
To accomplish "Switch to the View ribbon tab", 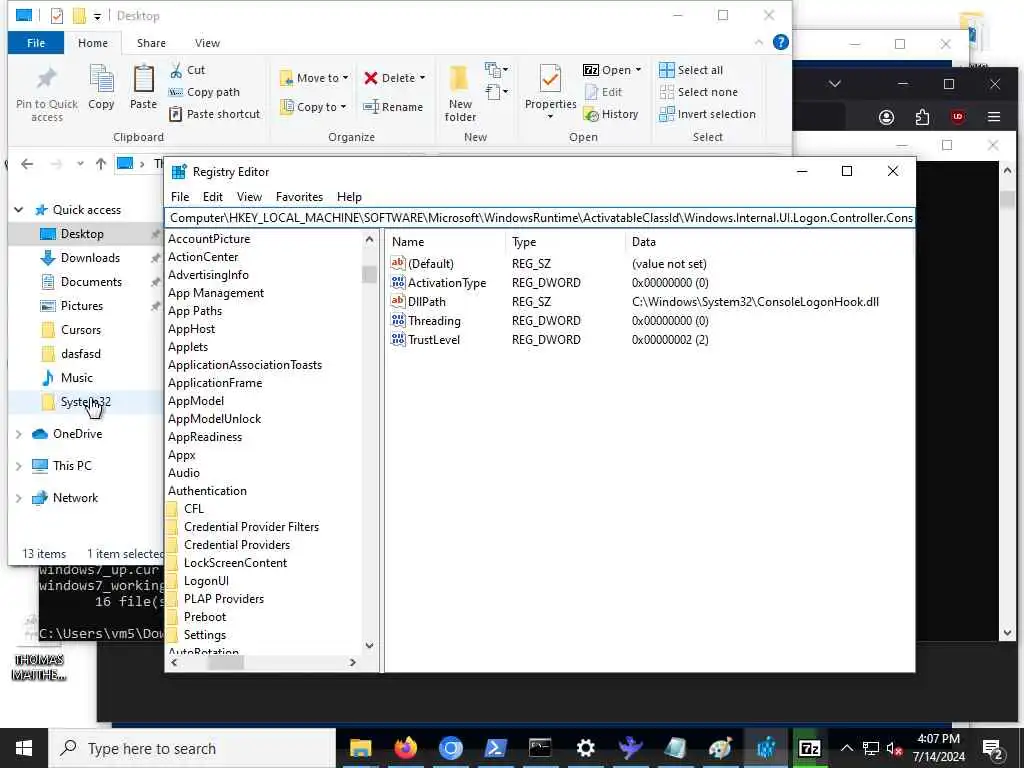I will click(x=207, y=43).
